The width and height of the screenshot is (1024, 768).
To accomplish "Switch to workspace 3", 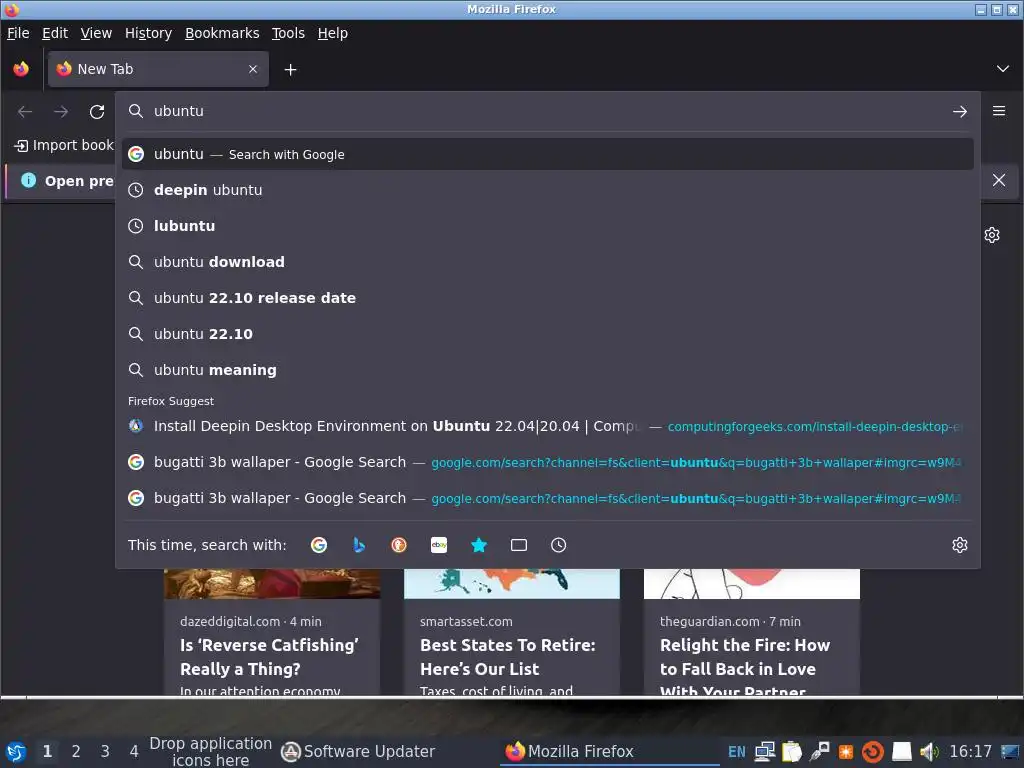I will pos(104,752).
